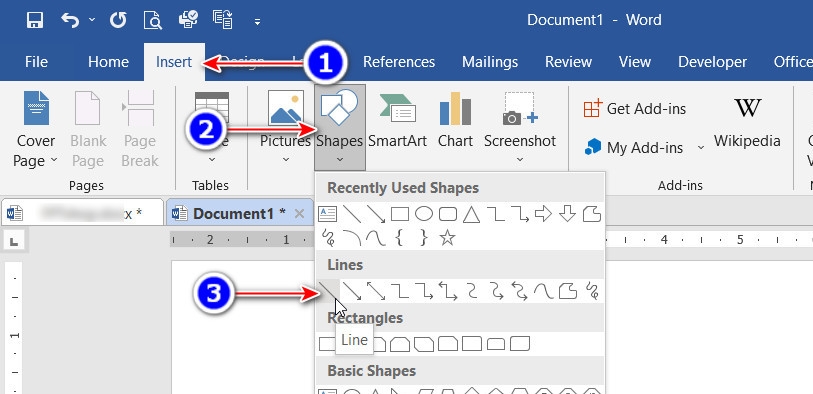Pick the oval shape in recently used shapes
Screen dimensions: 813x394
(424, 214)
